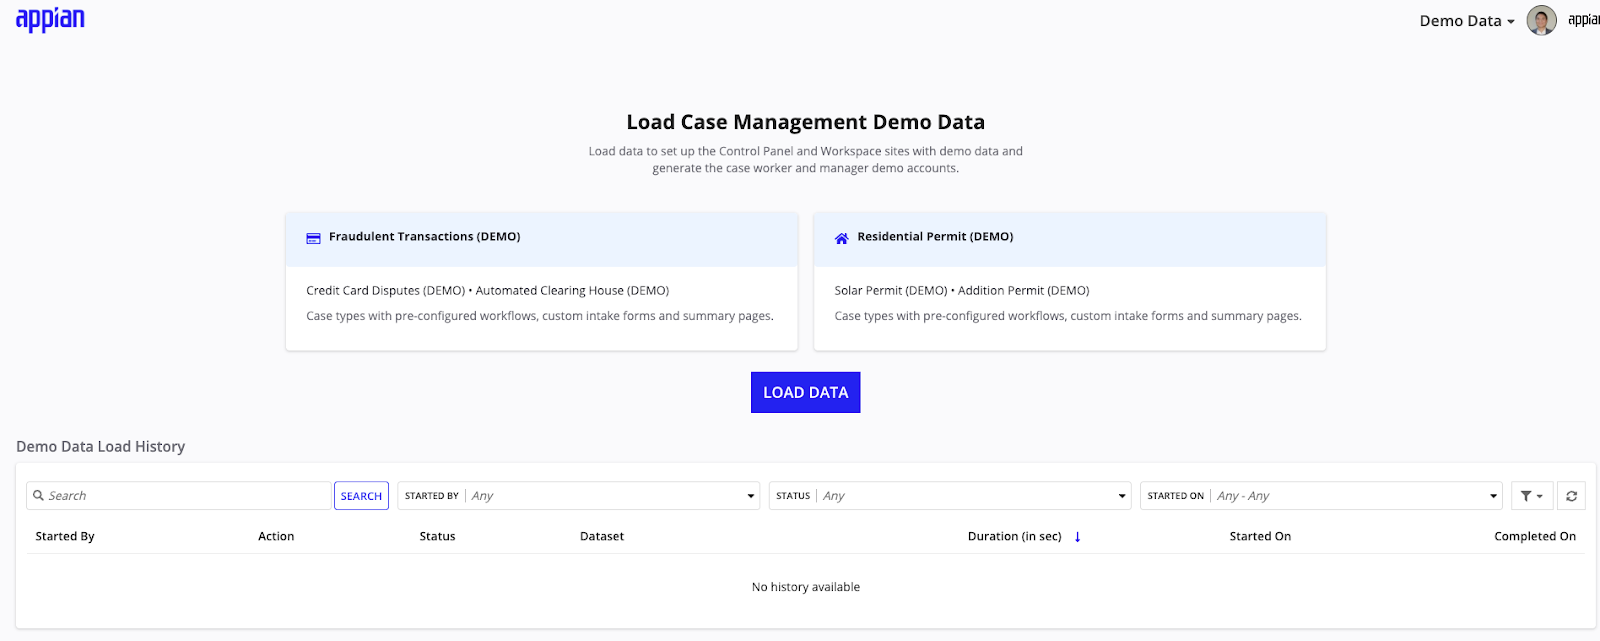Image resolution: width=1600 pixels, height=641 pixels.
Task: Select the Fraudulent Transactions (DEMO) card heading
Action: click(424, 237)
